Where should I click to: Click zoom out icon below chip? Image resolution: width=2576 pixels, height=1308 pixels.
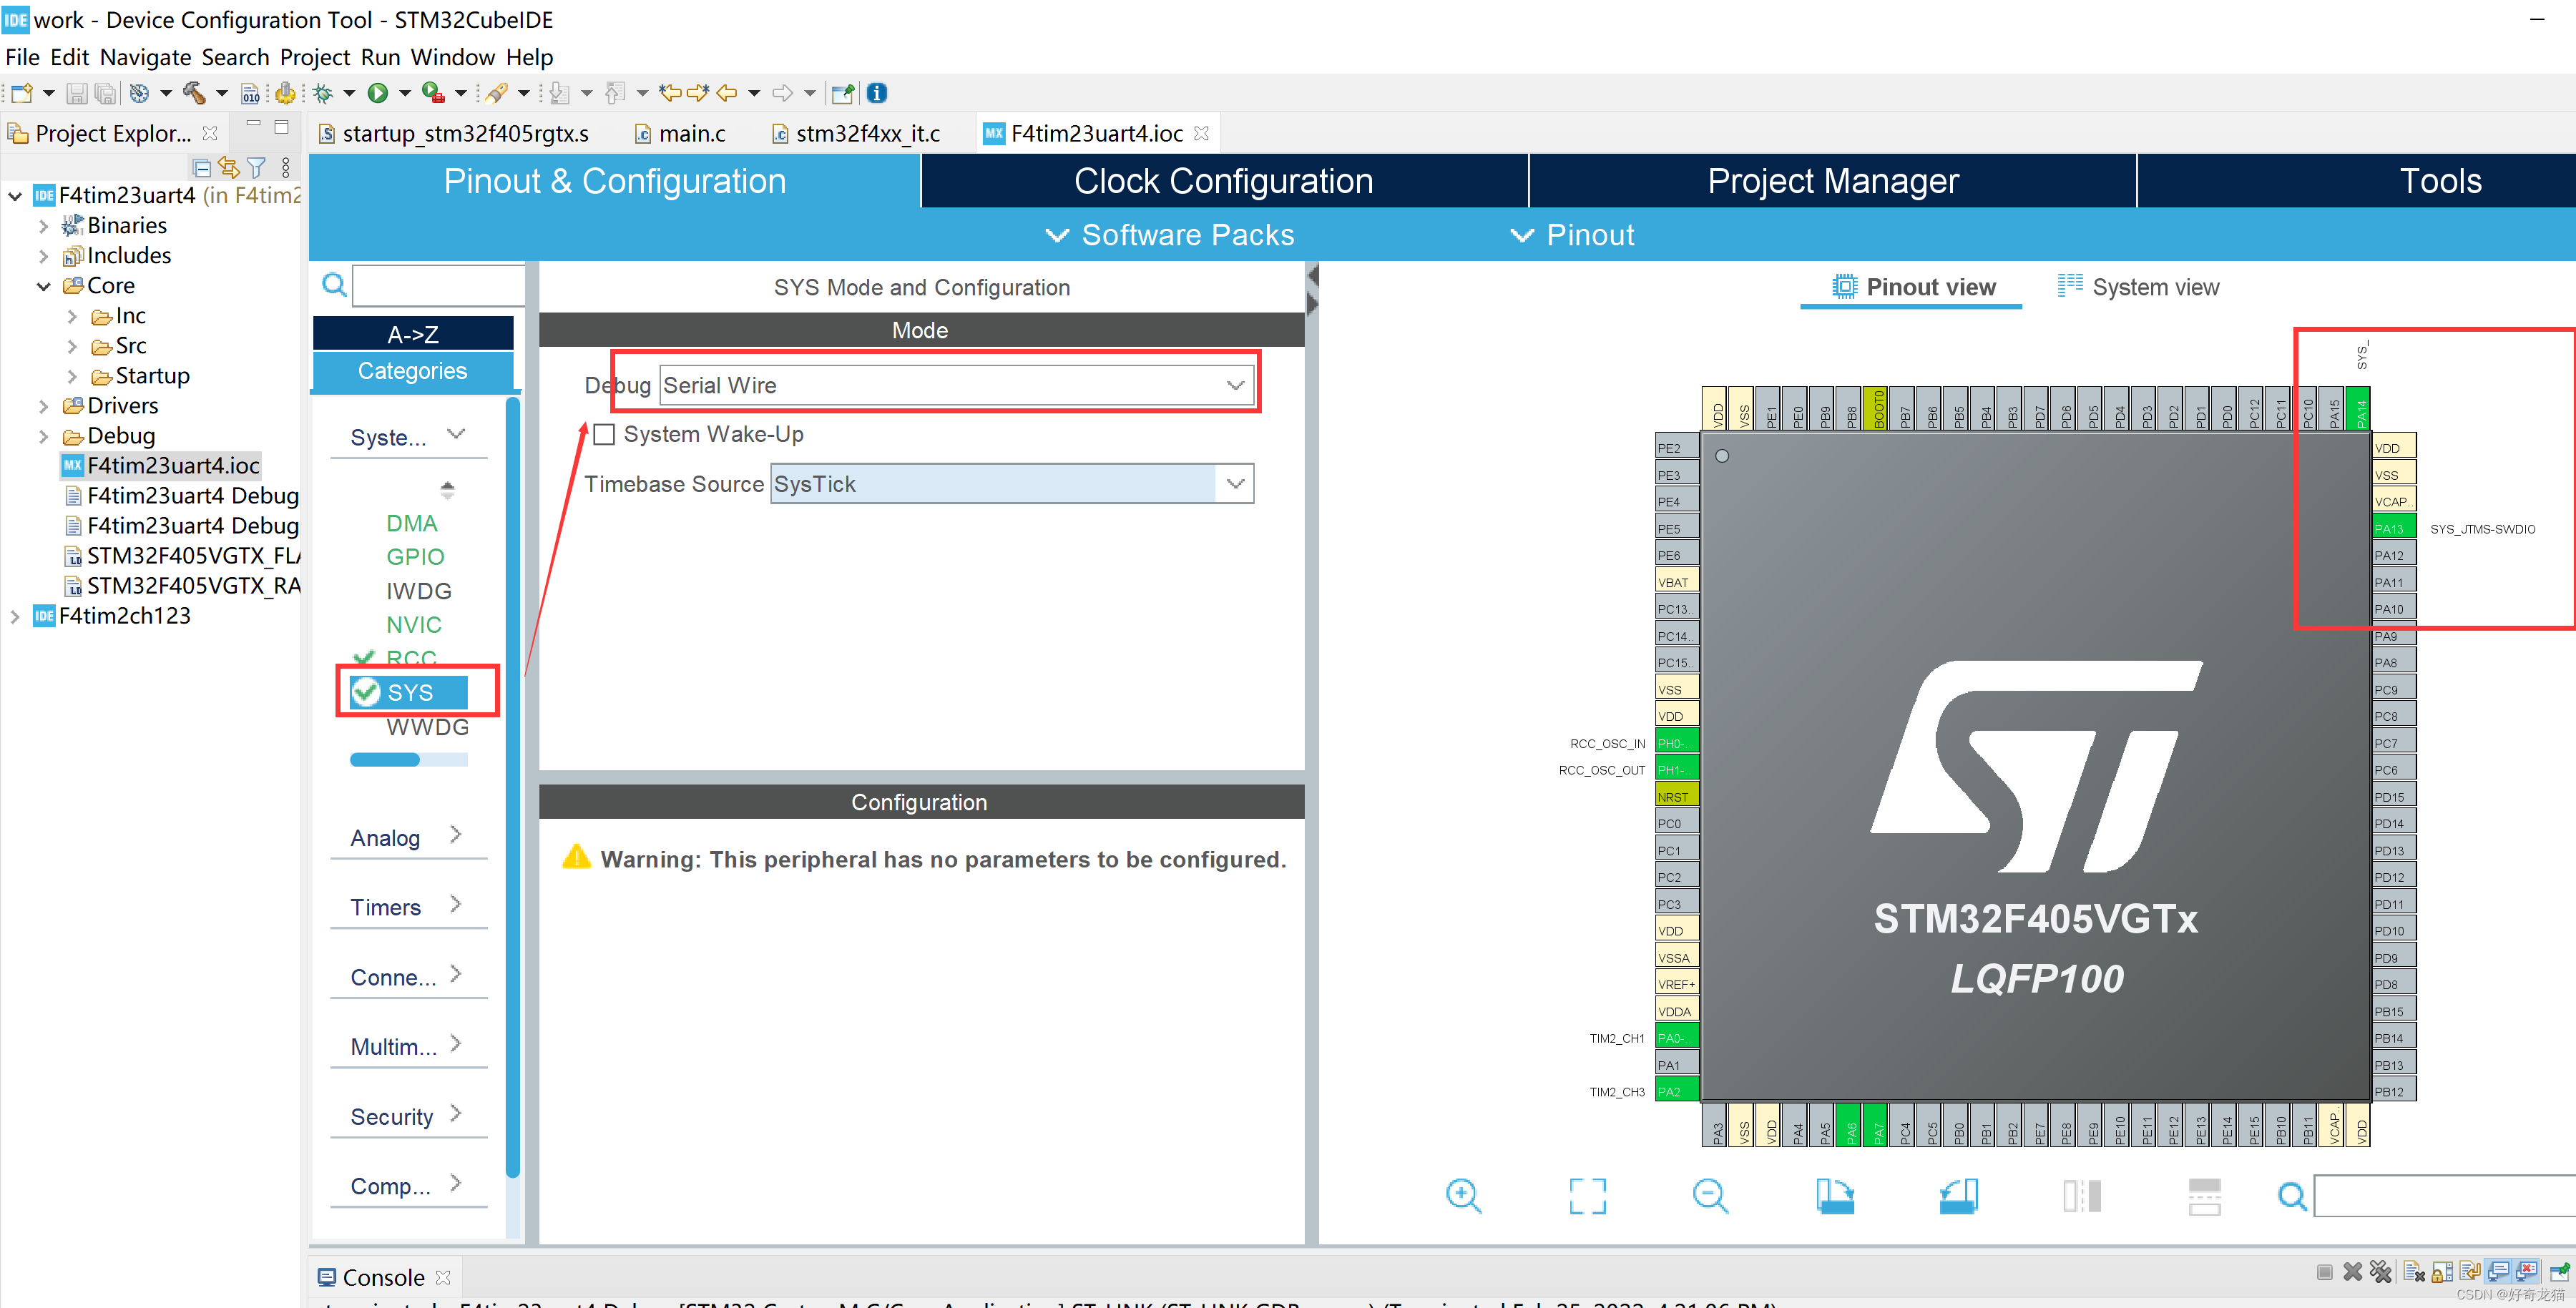1710,1195
